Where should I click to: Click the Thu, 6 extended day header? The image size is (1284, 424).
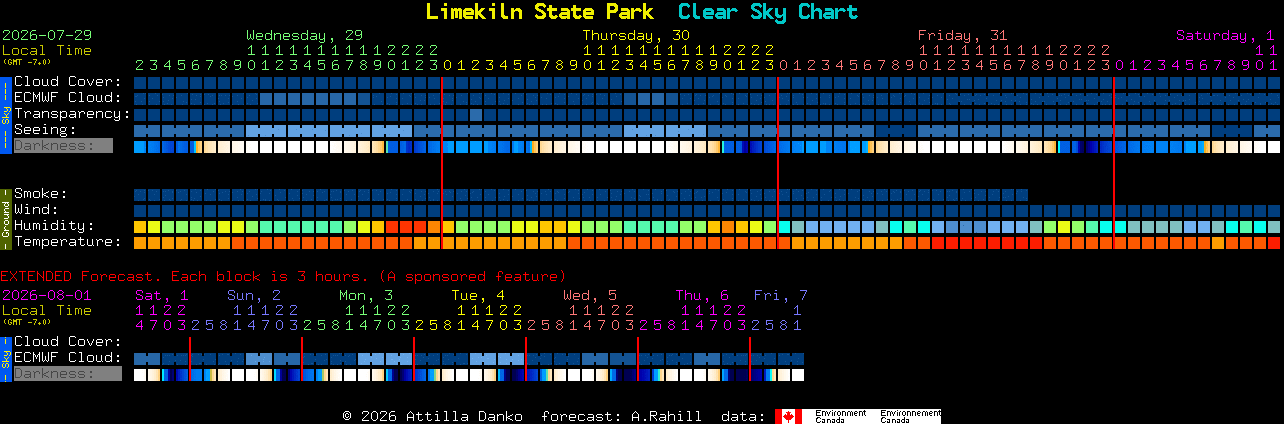pyautogui.click(x=702, y=295)
